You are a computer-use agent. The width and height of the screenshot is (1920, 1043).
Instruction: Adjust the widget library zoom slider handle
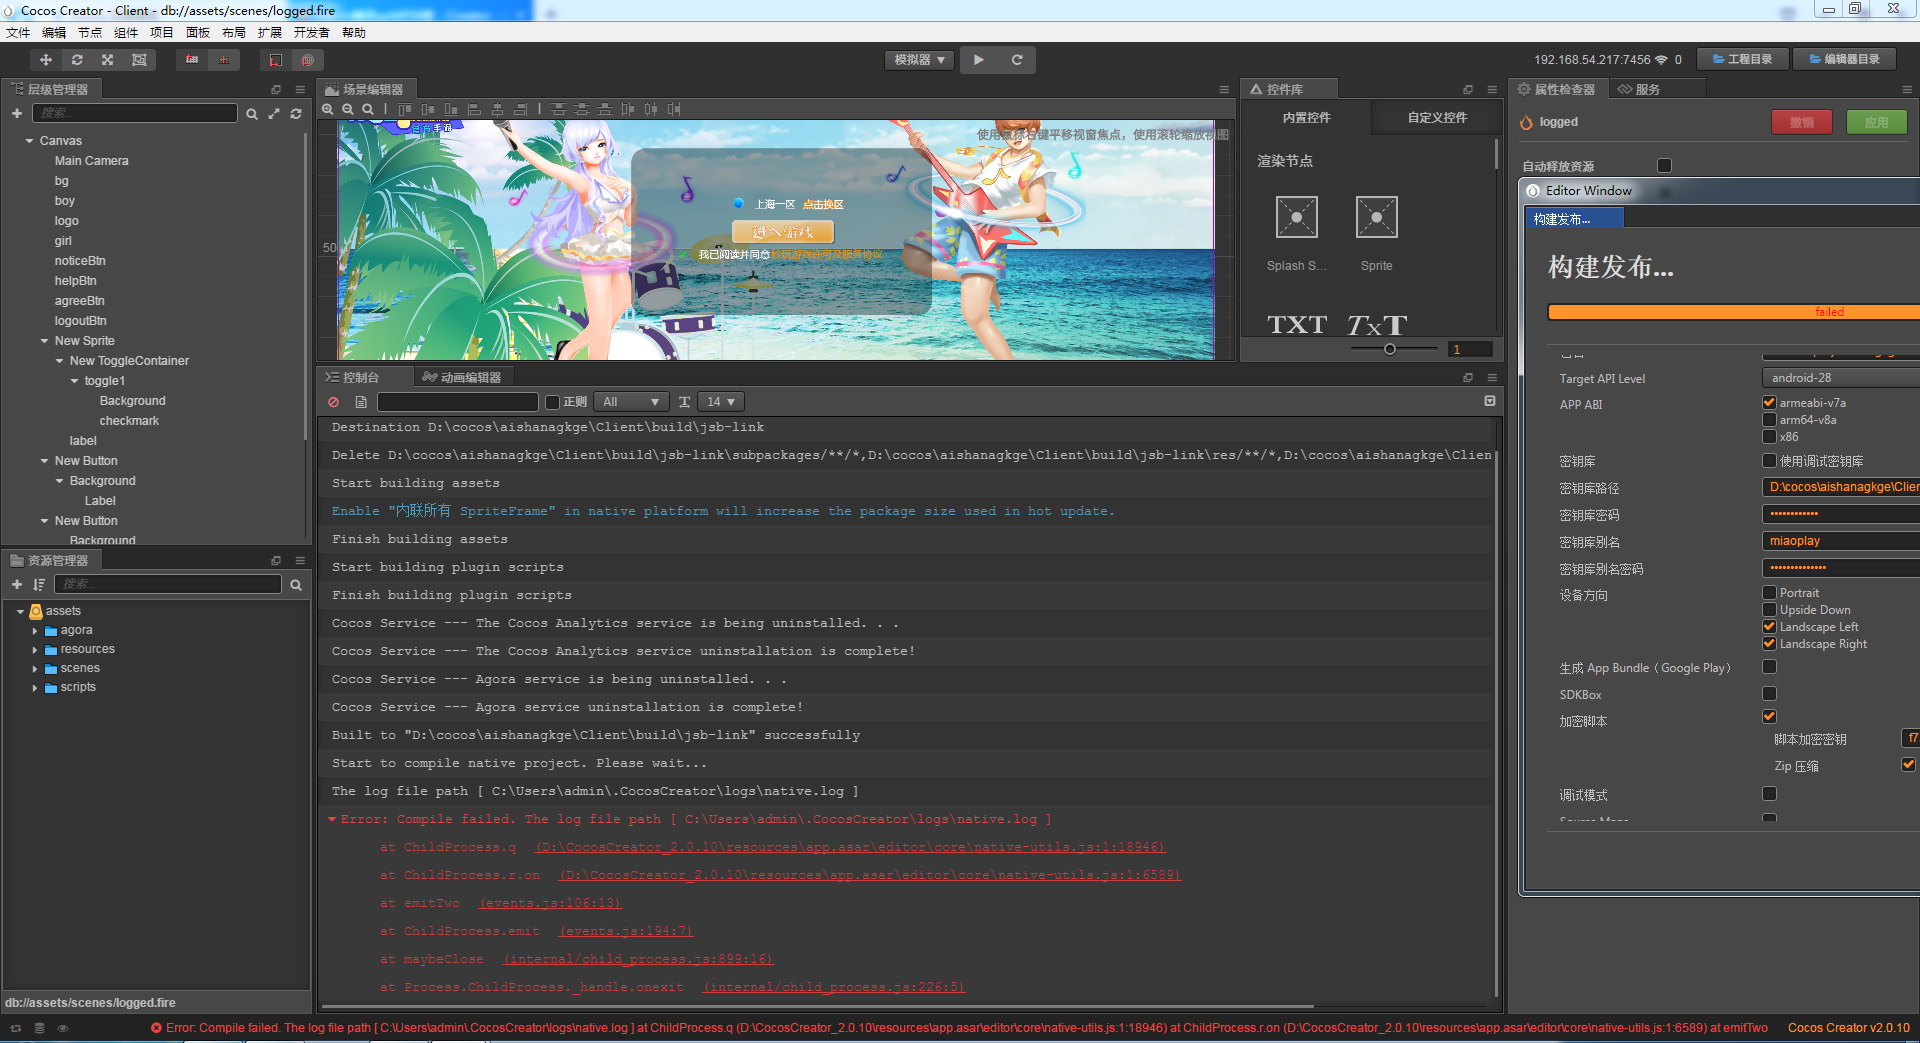1390,349
